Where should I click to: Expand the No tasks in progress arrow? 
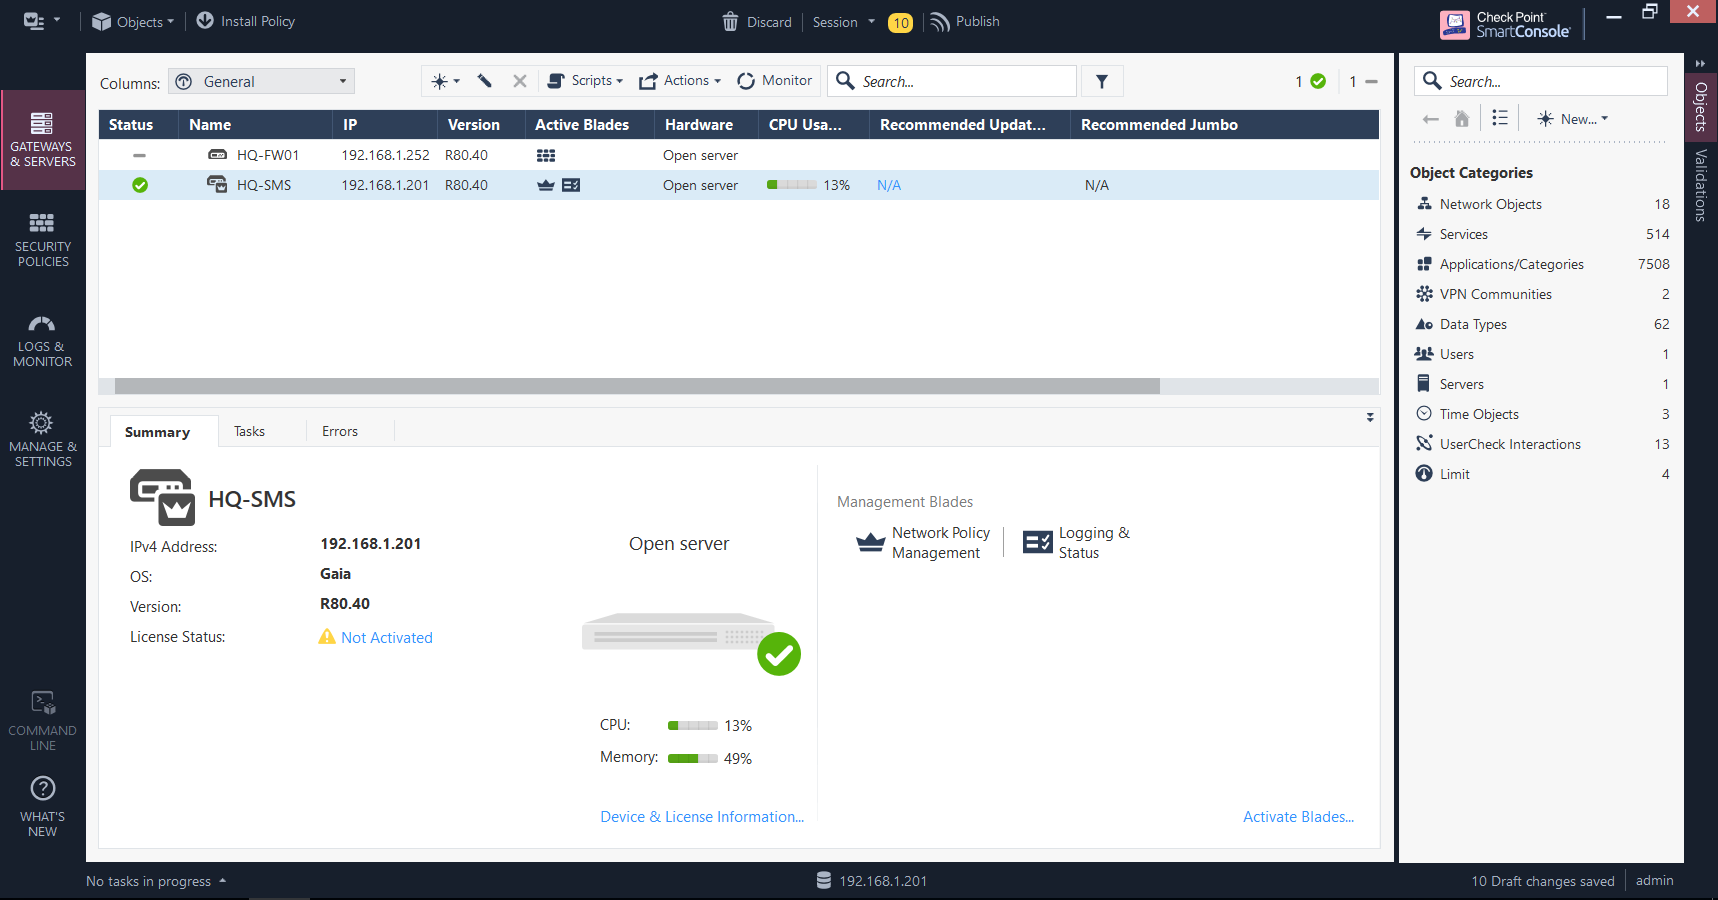click(222, 881)
